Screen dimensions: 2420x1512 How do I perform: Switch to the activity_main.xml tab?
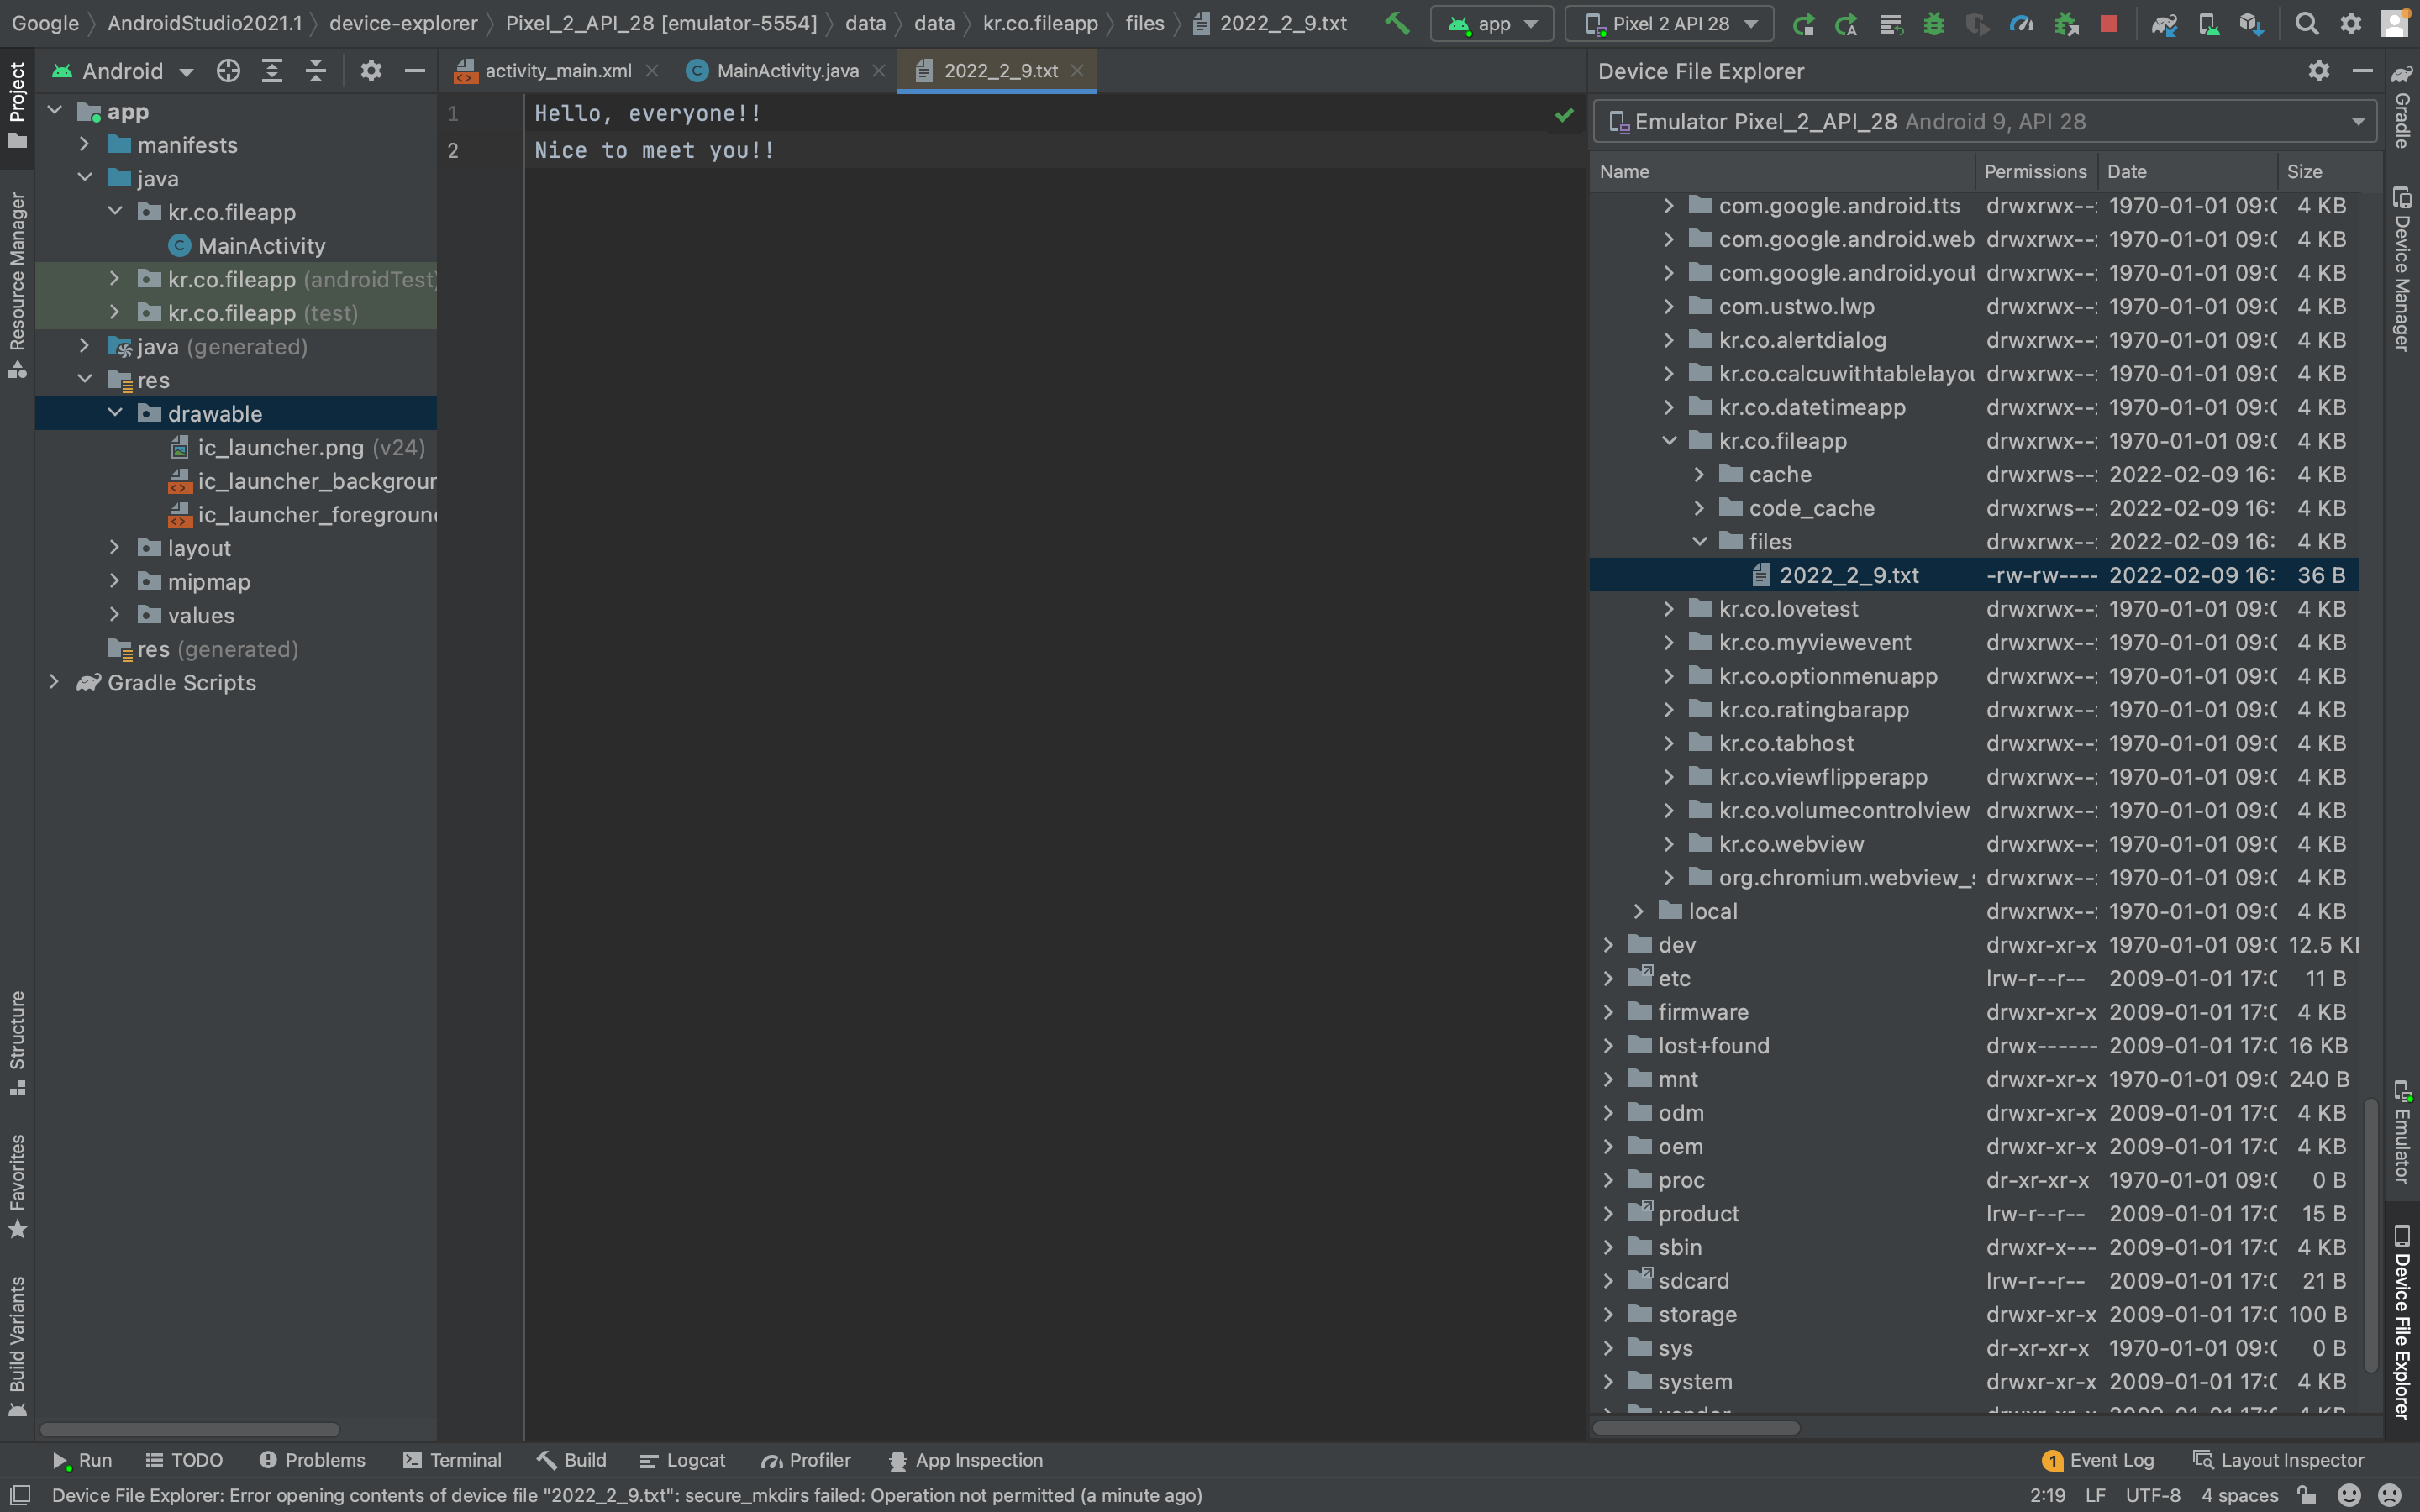pyautogui.click(x=557, y=71)
